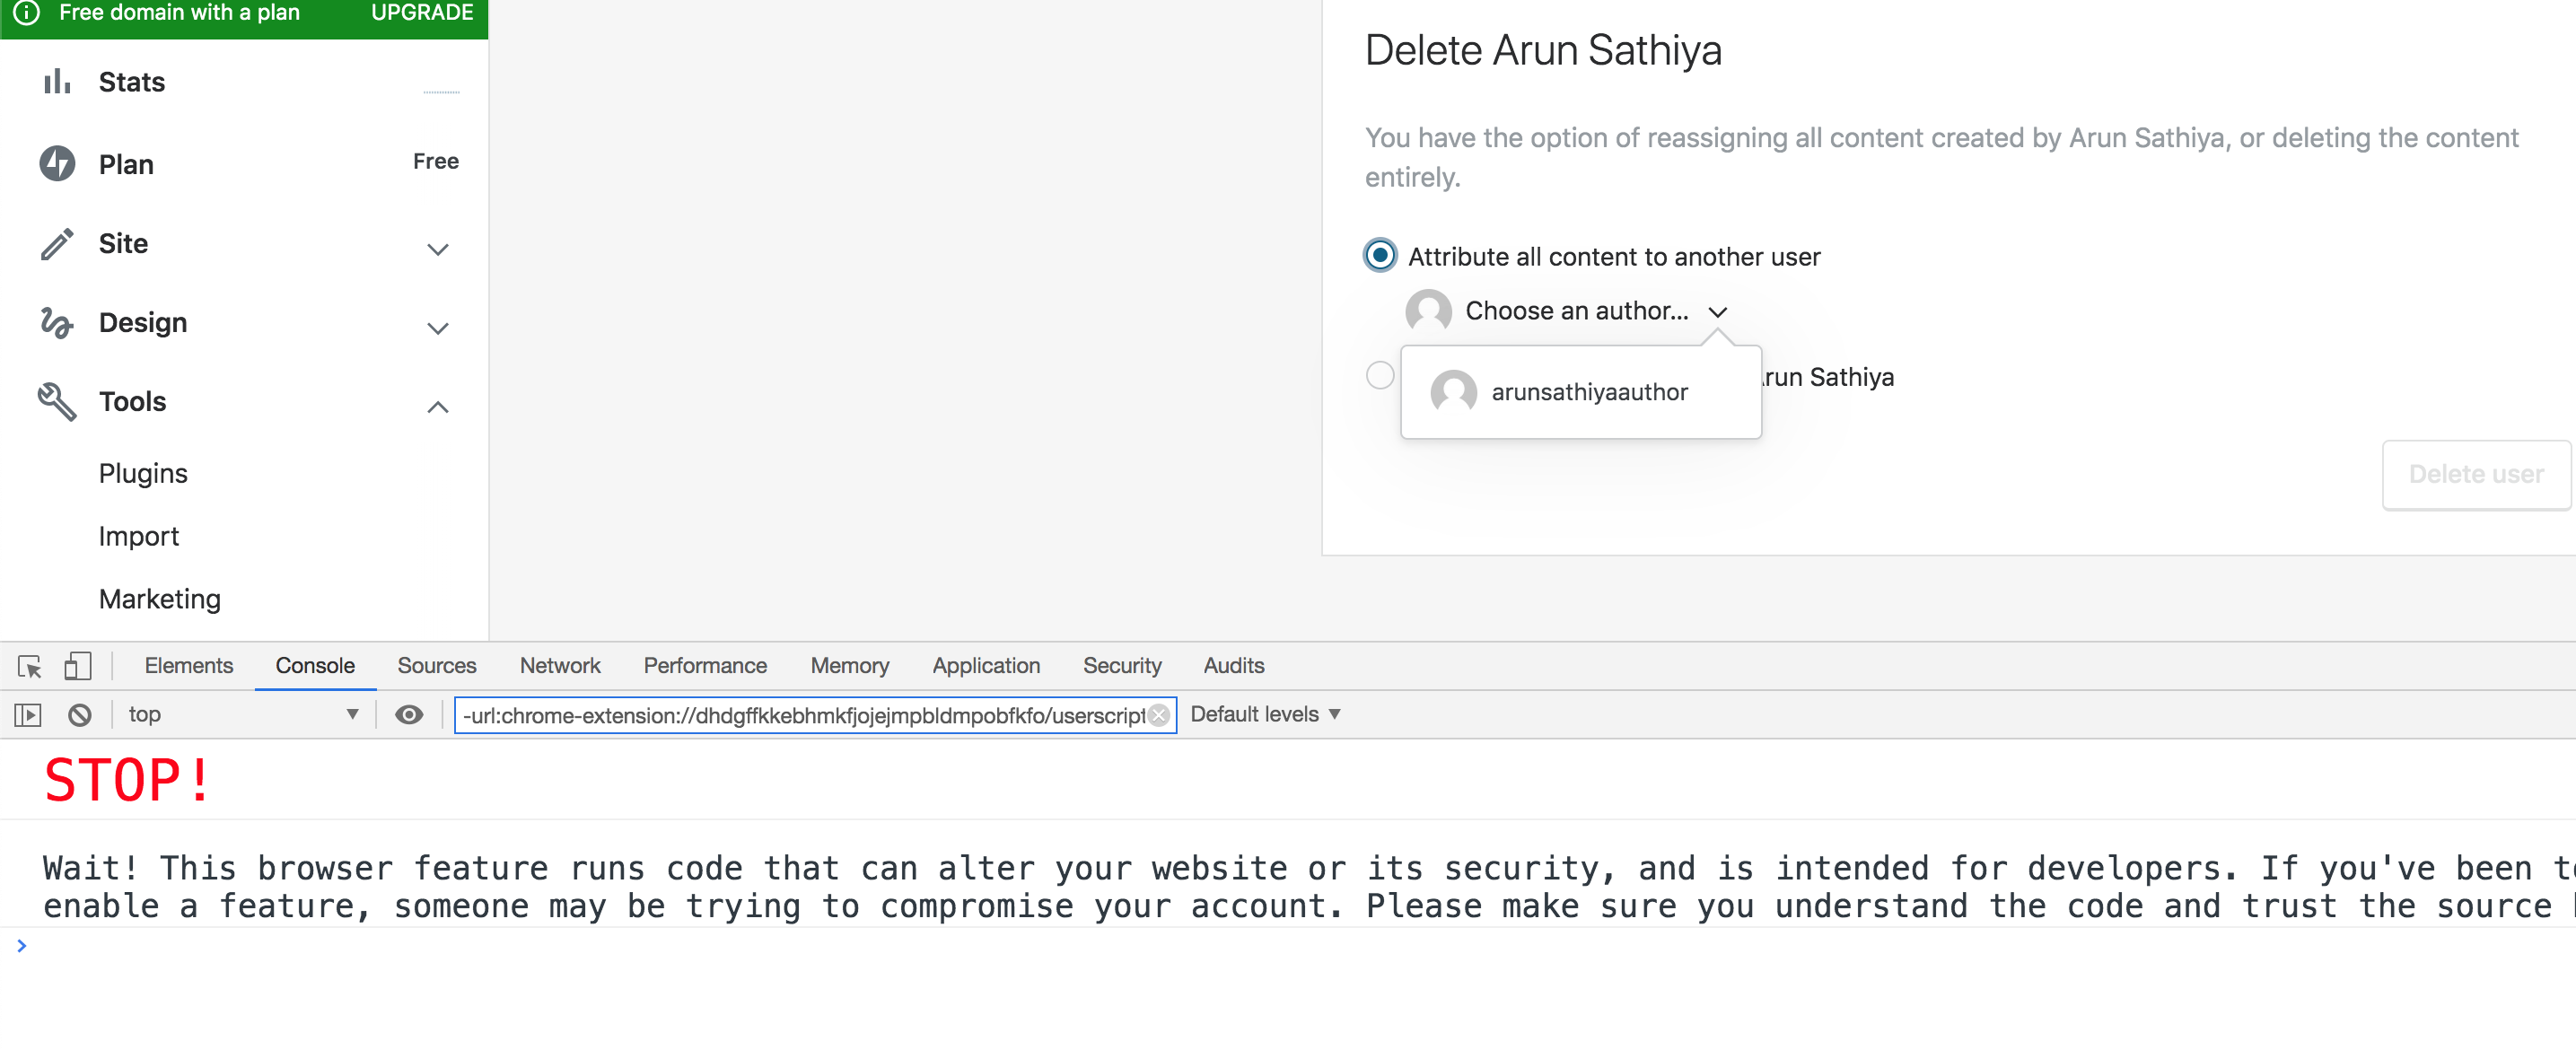Click the Design squiggle icon
This screenshot has width=2576, height=1050.
[58, 322]
